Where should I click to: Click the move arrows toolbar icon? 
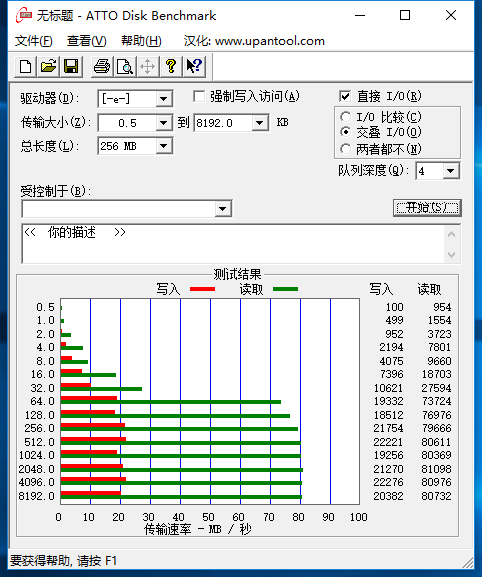(x=148, y=67)
